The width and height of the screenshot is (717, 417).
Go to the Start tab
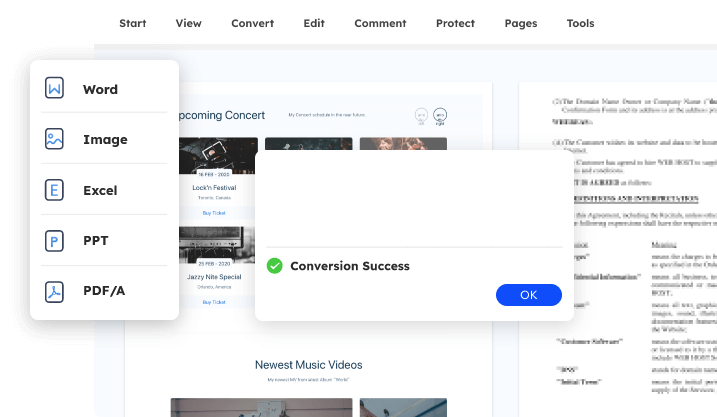pos(133,23)
